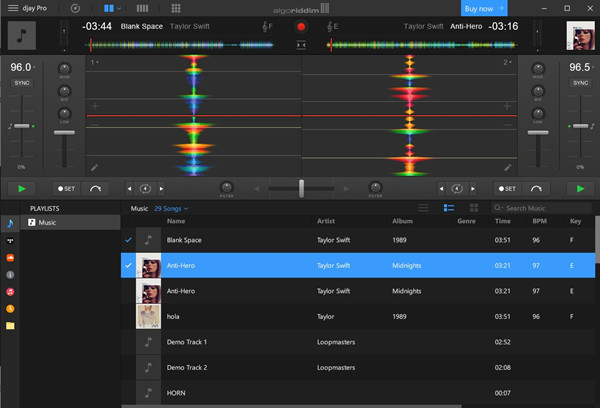The width and height of the screenshot is (600, 408).
Task: Click the key E clef icon on deck 2
Action: coord(333,26)
